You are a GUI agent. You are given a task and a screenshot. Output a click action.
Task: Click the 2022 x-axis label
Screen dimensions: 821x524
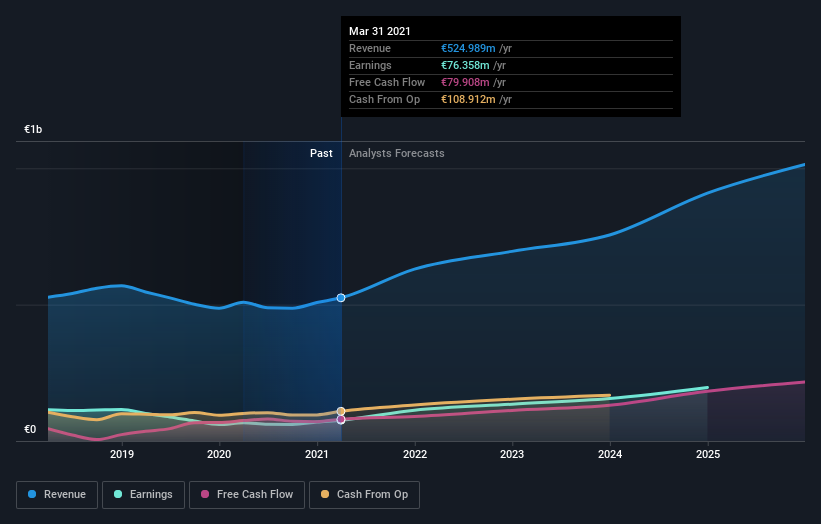(x=415, y=454)
